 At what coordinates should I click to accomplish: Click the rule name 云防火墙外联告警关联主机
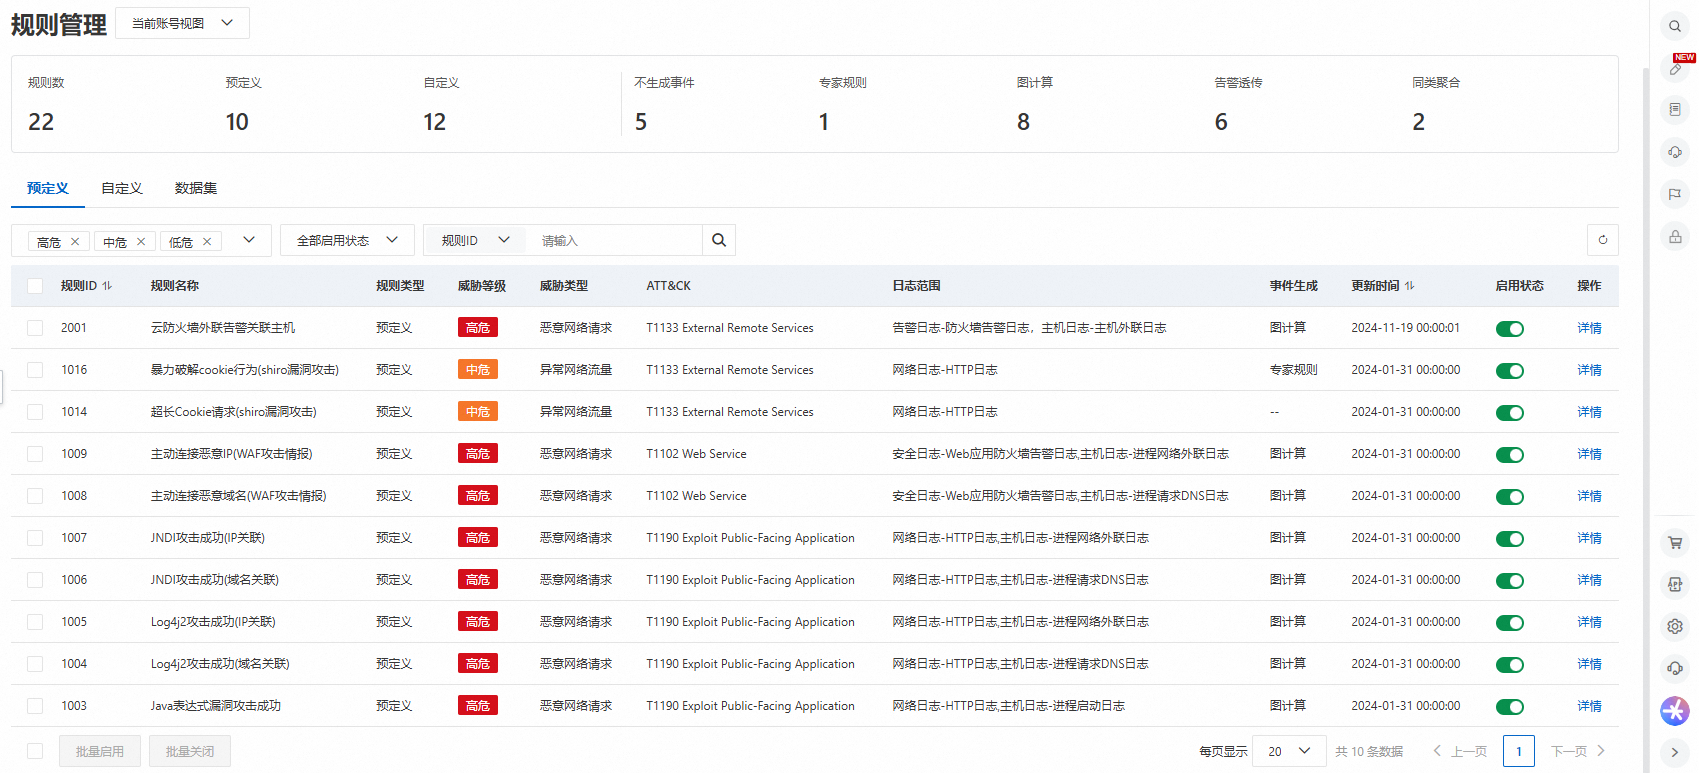click(x=223, y=328)
